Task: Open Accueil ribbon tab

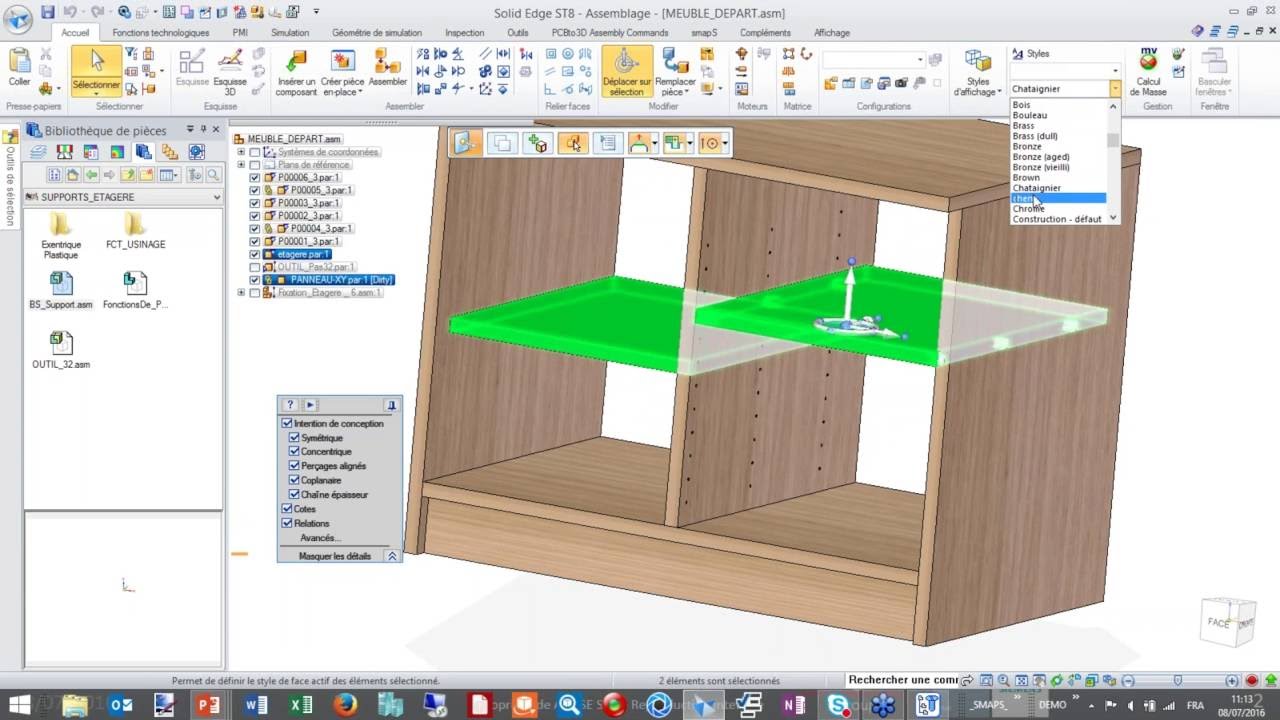Action: 75,33
